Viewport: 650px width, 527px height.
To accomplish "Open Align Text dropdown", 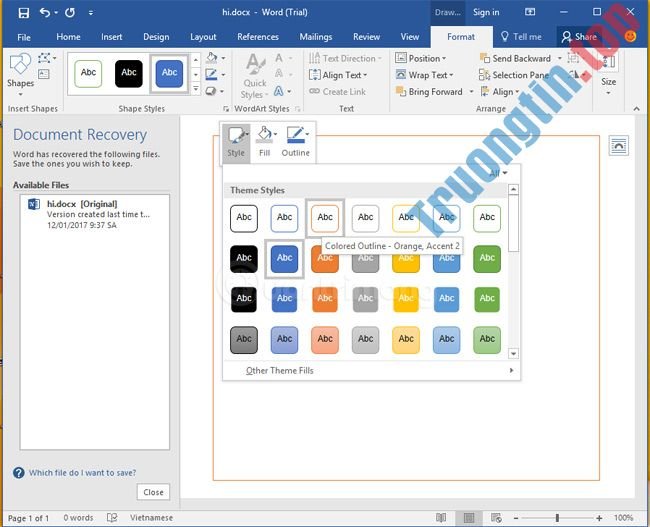I will (x=338, y=75).
